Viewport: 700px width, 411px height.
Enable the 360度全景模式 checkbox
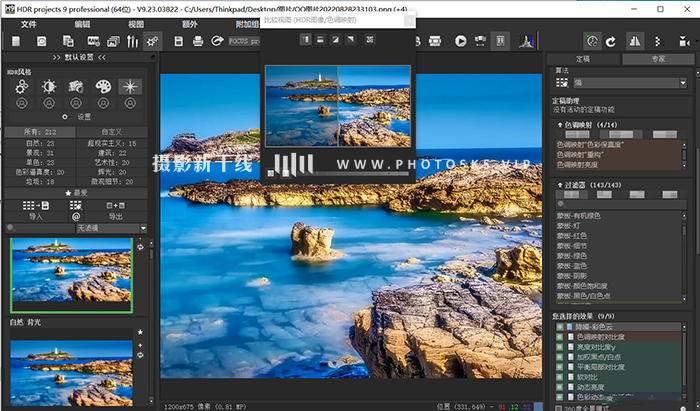pyautogui.click(x=558, y=408)
